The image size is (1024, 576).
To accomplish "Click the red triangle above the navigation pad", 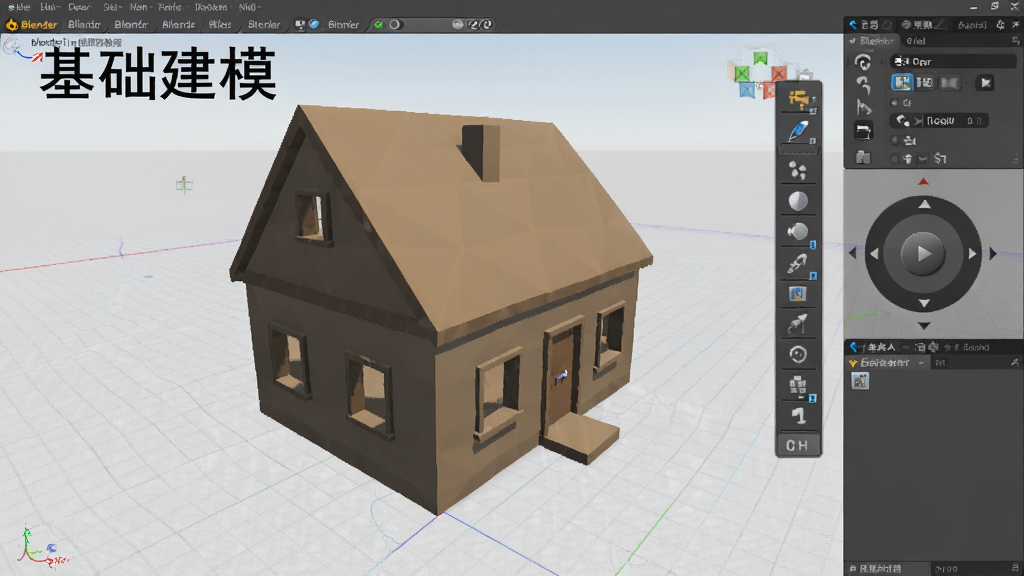I will [x=923, y=182].
